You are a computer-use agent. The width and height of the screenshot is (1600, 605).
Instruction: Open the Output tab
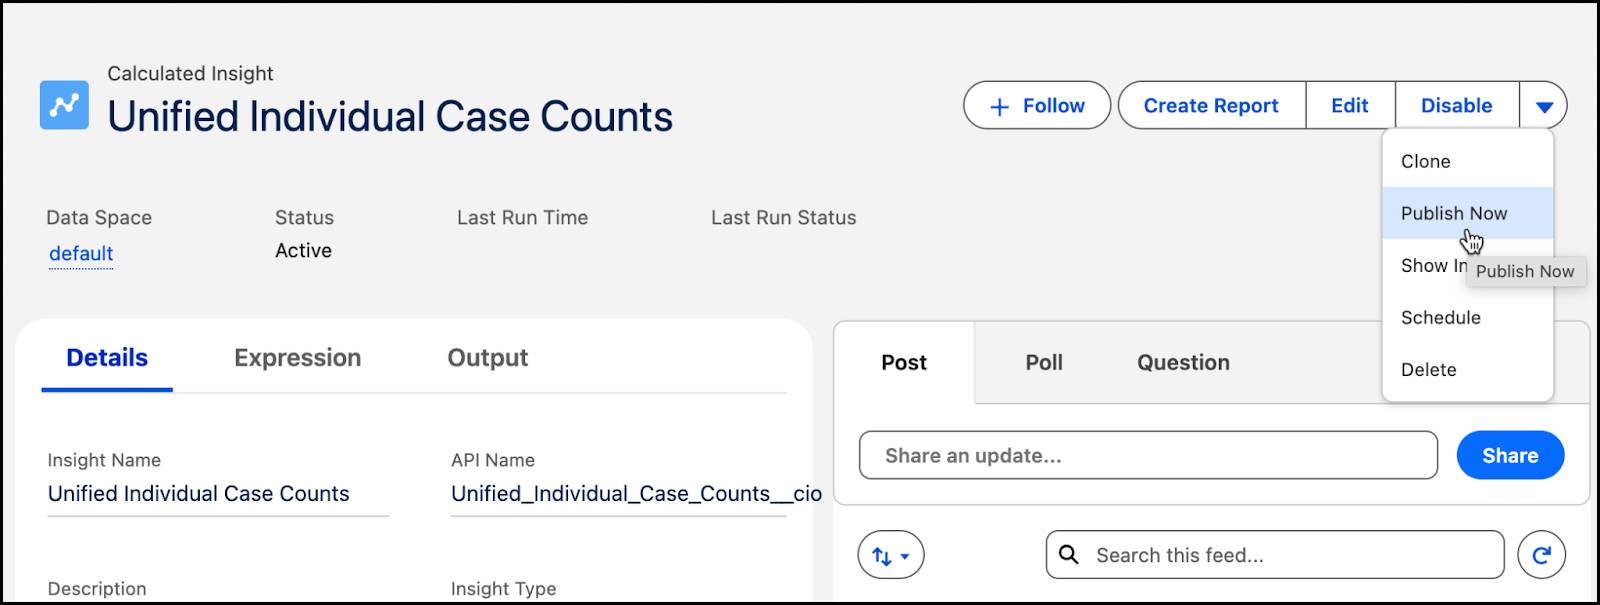[487, 357]
